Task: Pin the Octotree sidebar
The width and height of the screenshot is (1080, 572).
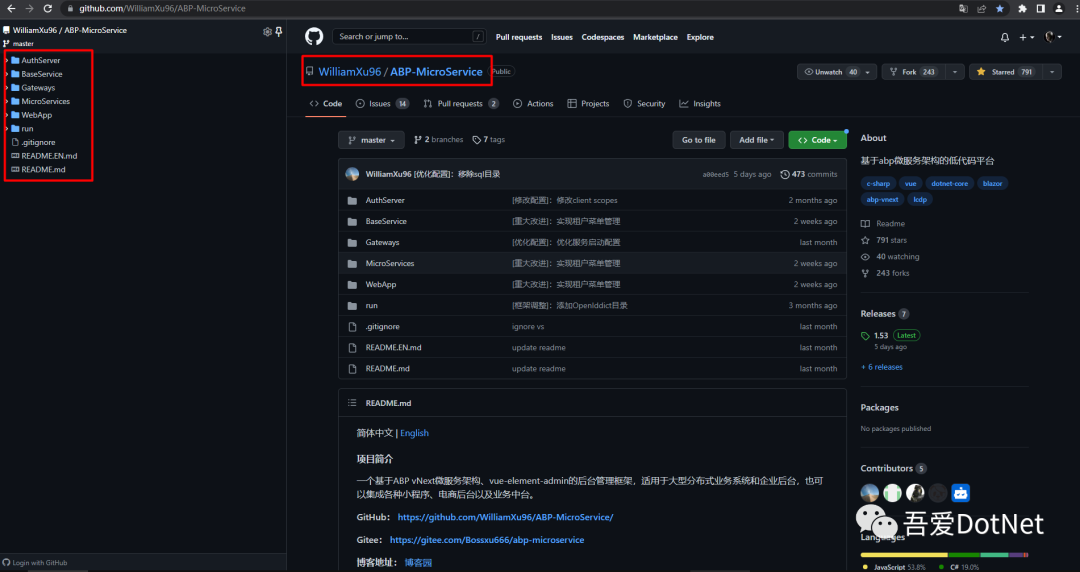Action: 279,32
